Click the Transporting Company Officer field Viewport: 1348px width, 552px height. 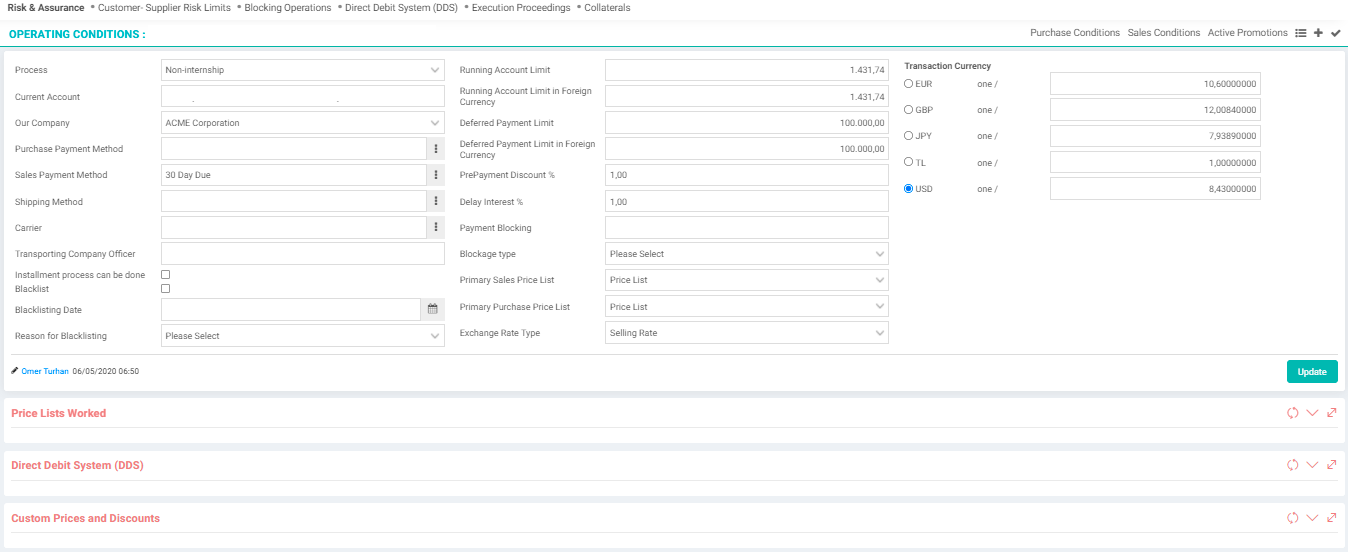pos(303,254)
